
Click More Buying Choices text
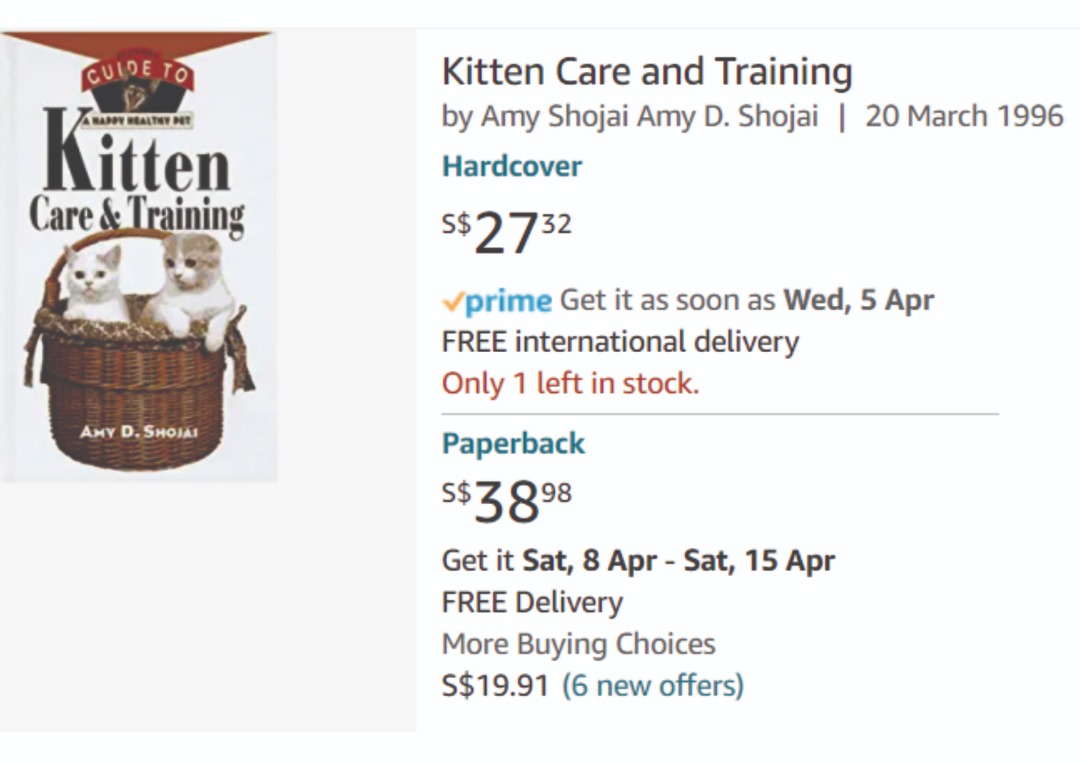pos(581,644)
